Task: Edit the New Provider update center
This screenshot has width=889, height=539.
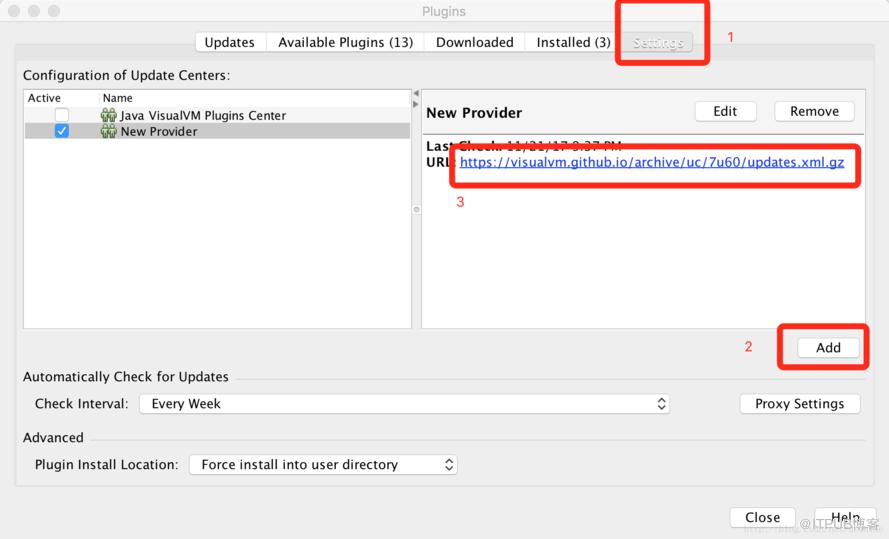Action: coord(725,111)
